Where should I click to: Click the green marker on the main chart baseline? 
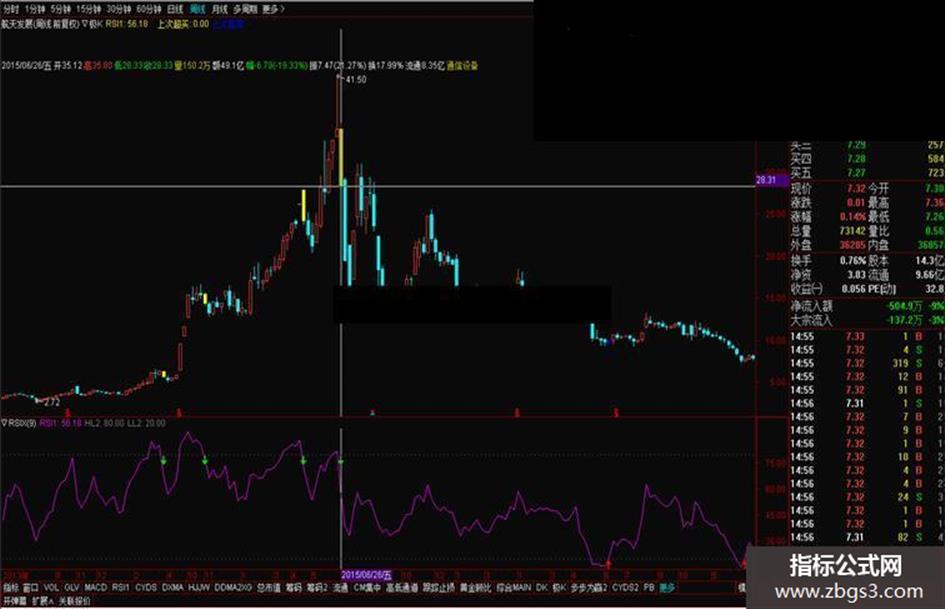pyautogui.click(x=372, y=413)
